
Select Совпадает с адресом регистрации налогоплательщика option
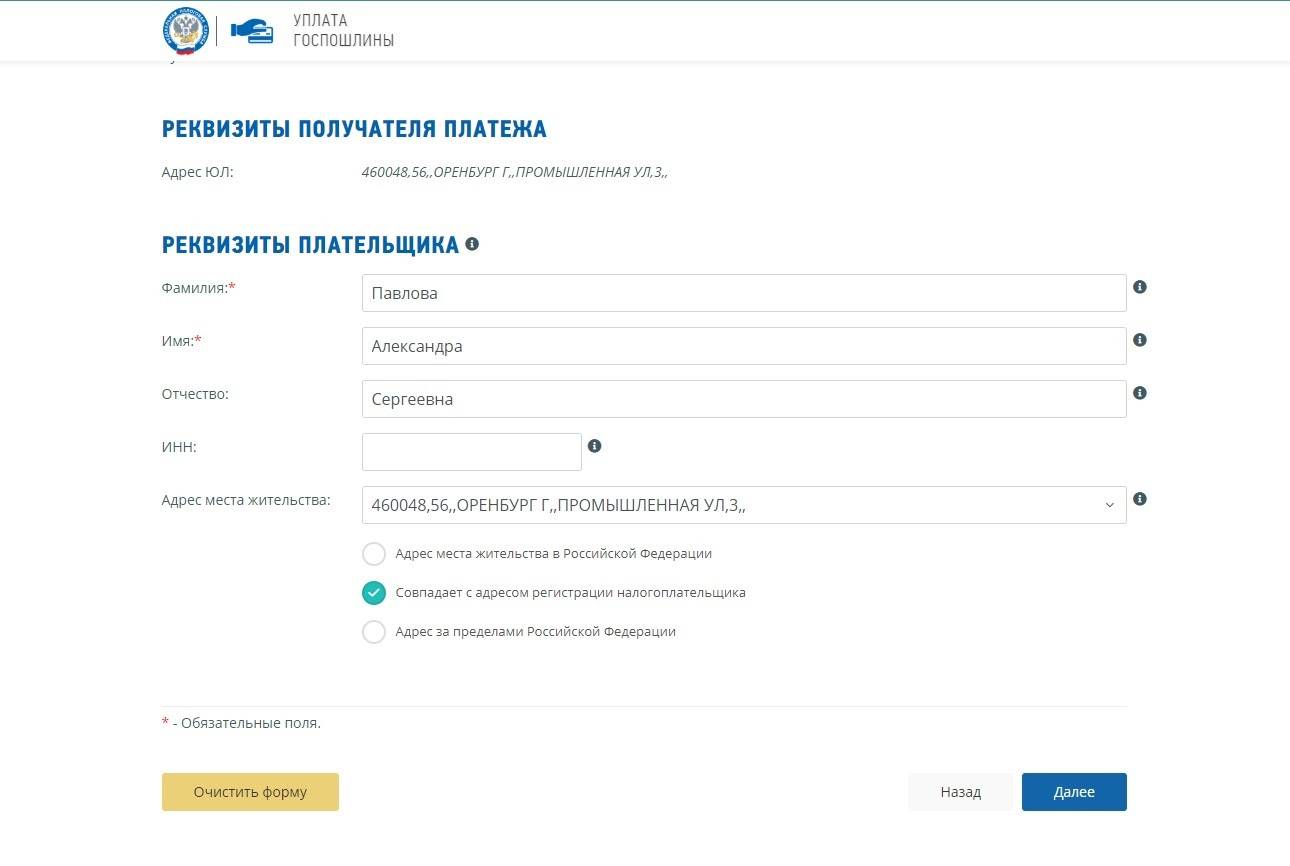click(x=374, y=593)
